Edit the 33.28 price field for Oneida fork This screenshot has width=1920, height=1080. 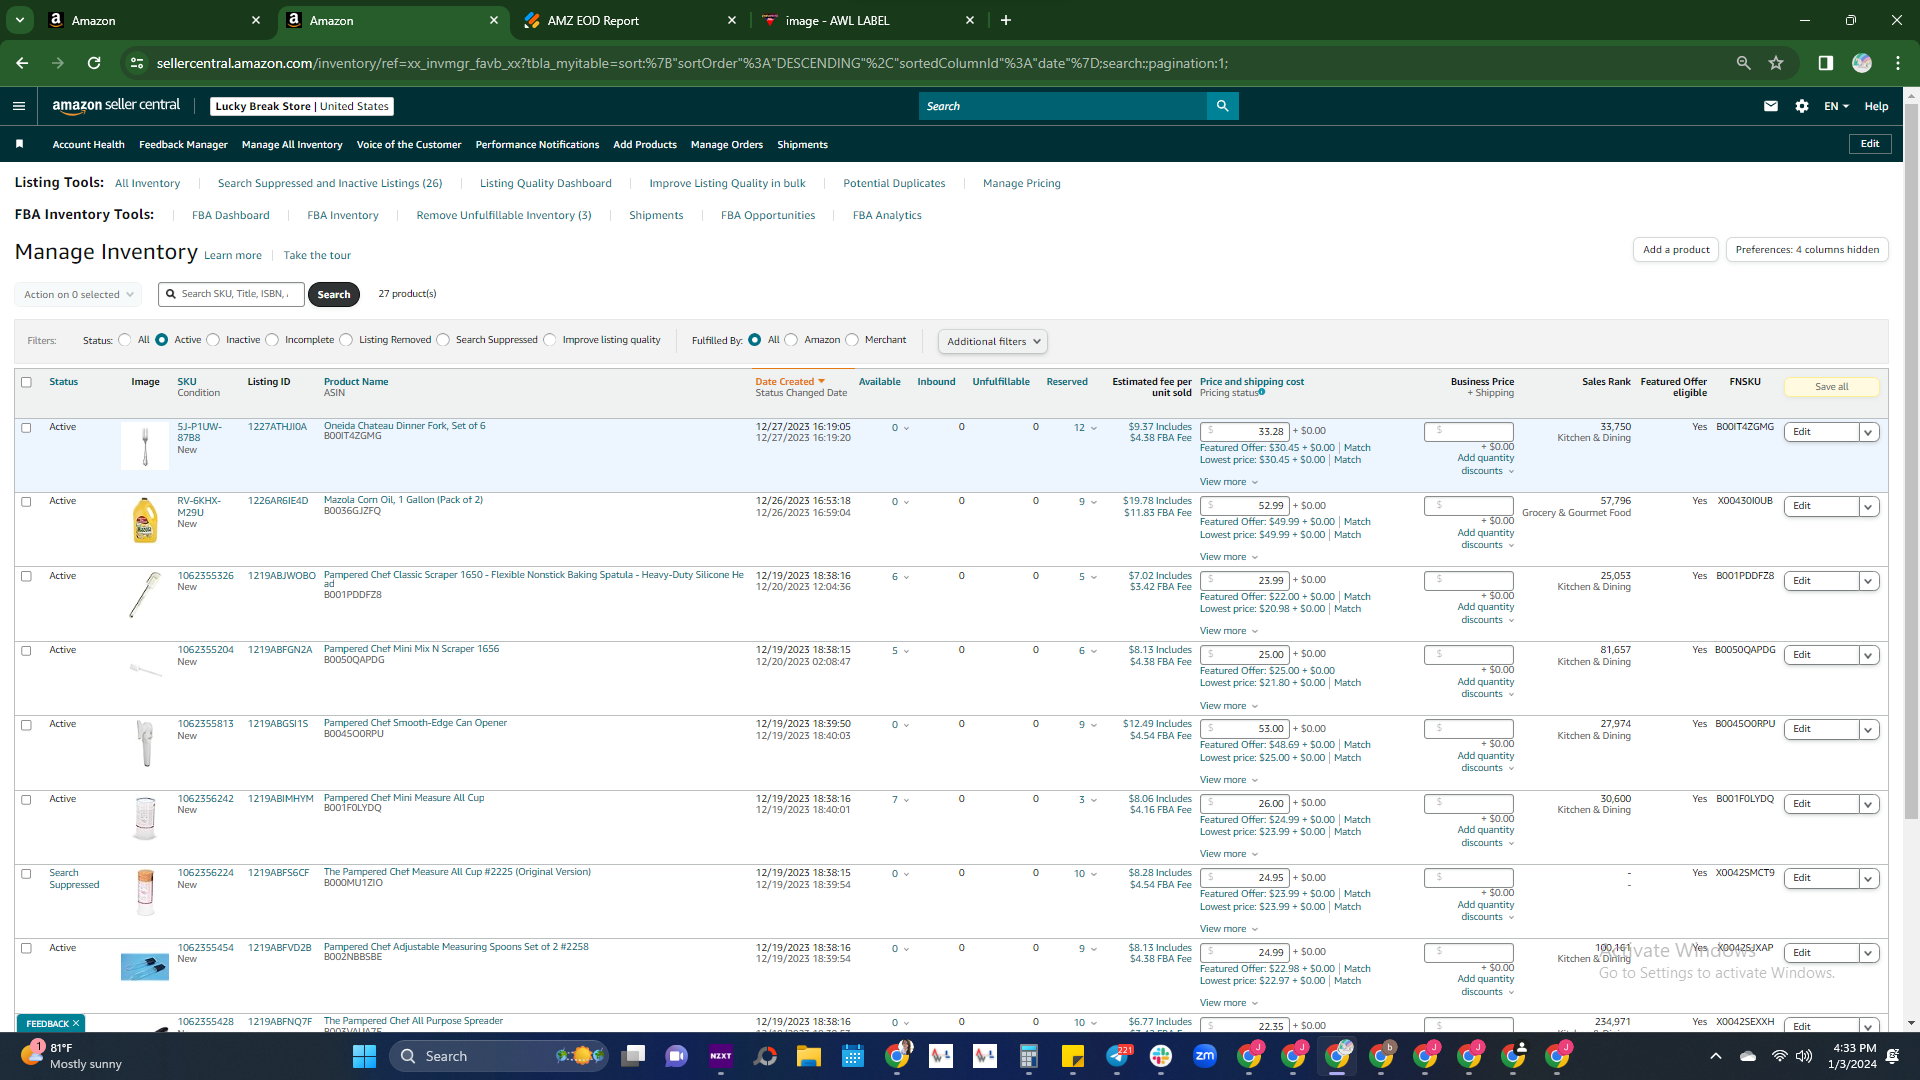tap(1245, 431)
